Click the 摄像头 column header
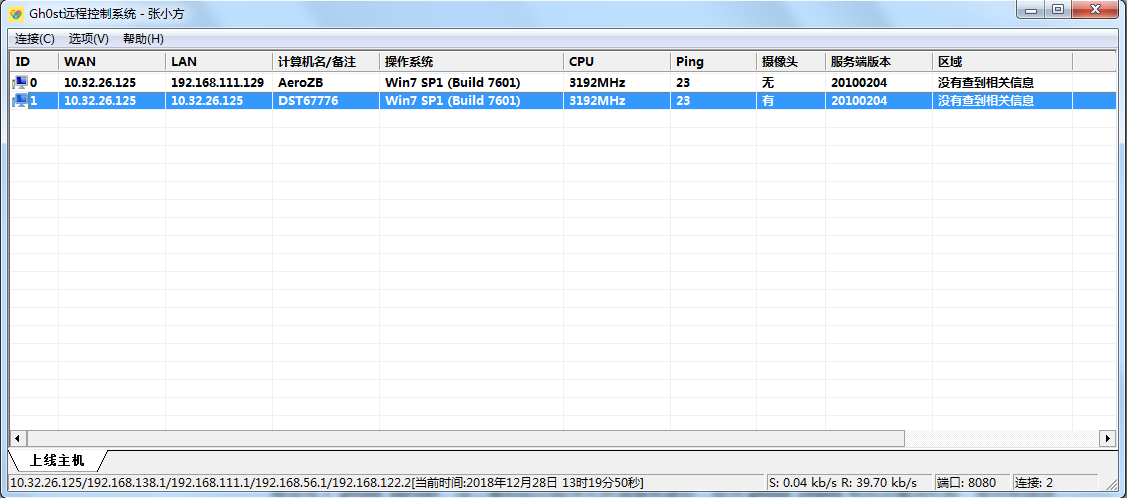This screenshot has width=1127, height=498. tap(791, 62)
